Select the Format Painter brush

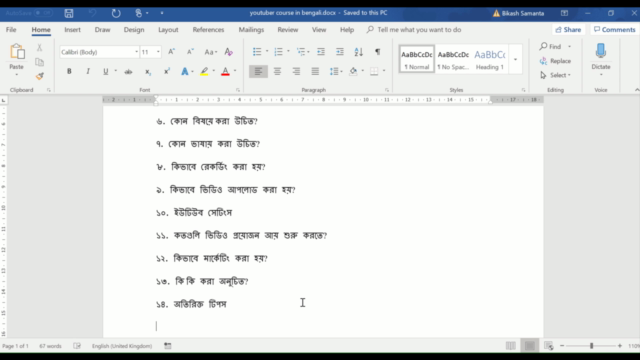39,76
